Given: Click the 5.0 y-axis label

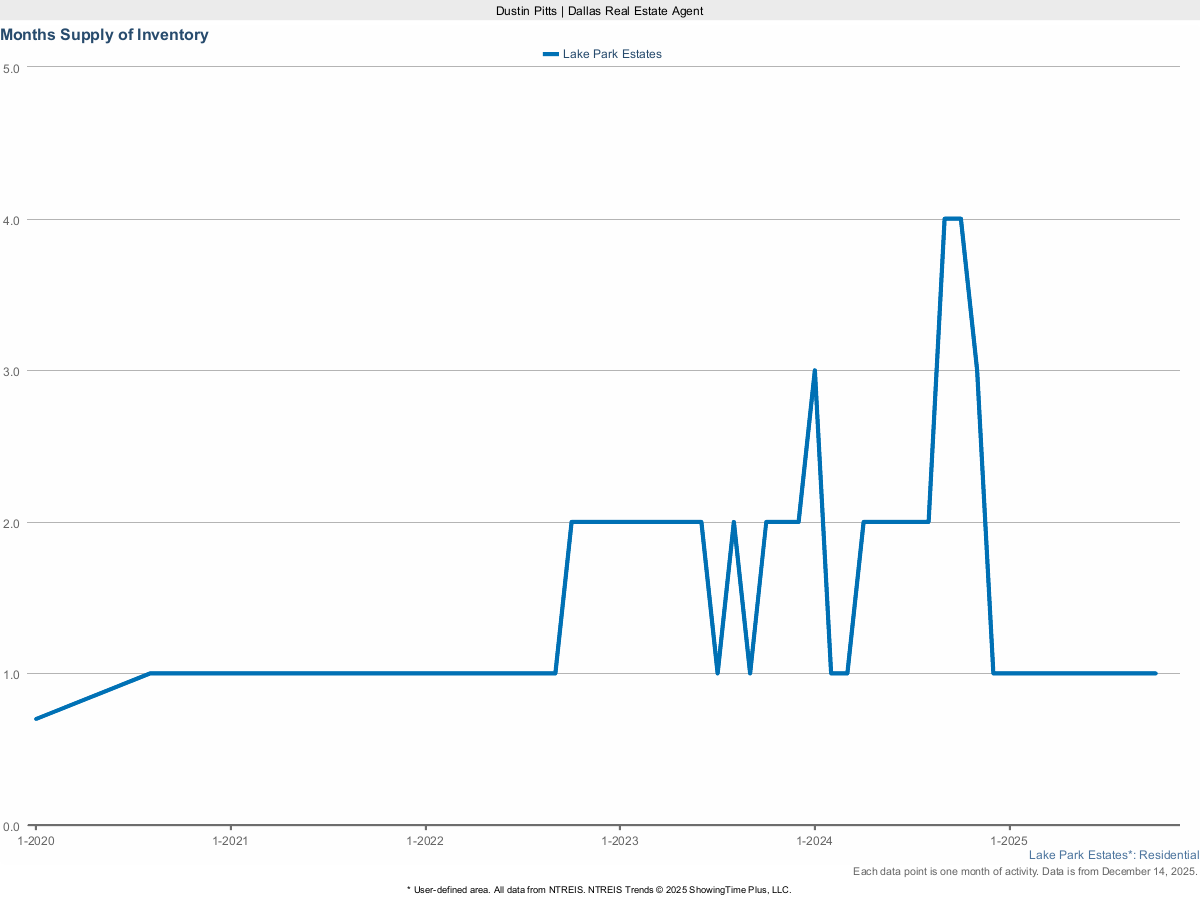Looking at the screenshot, I should (11, 68).
